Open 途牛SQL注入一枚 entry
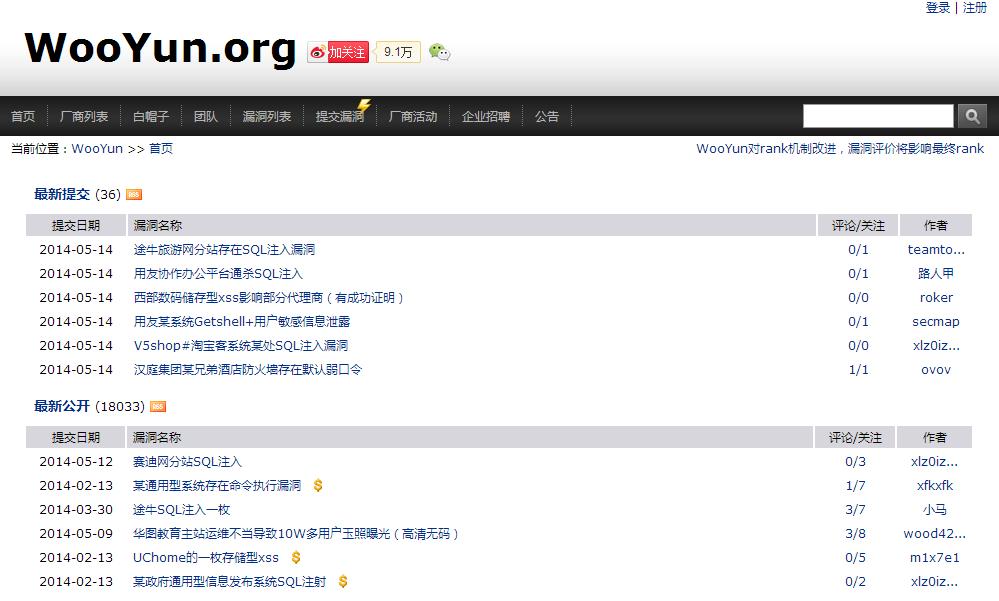 [182, 510]
